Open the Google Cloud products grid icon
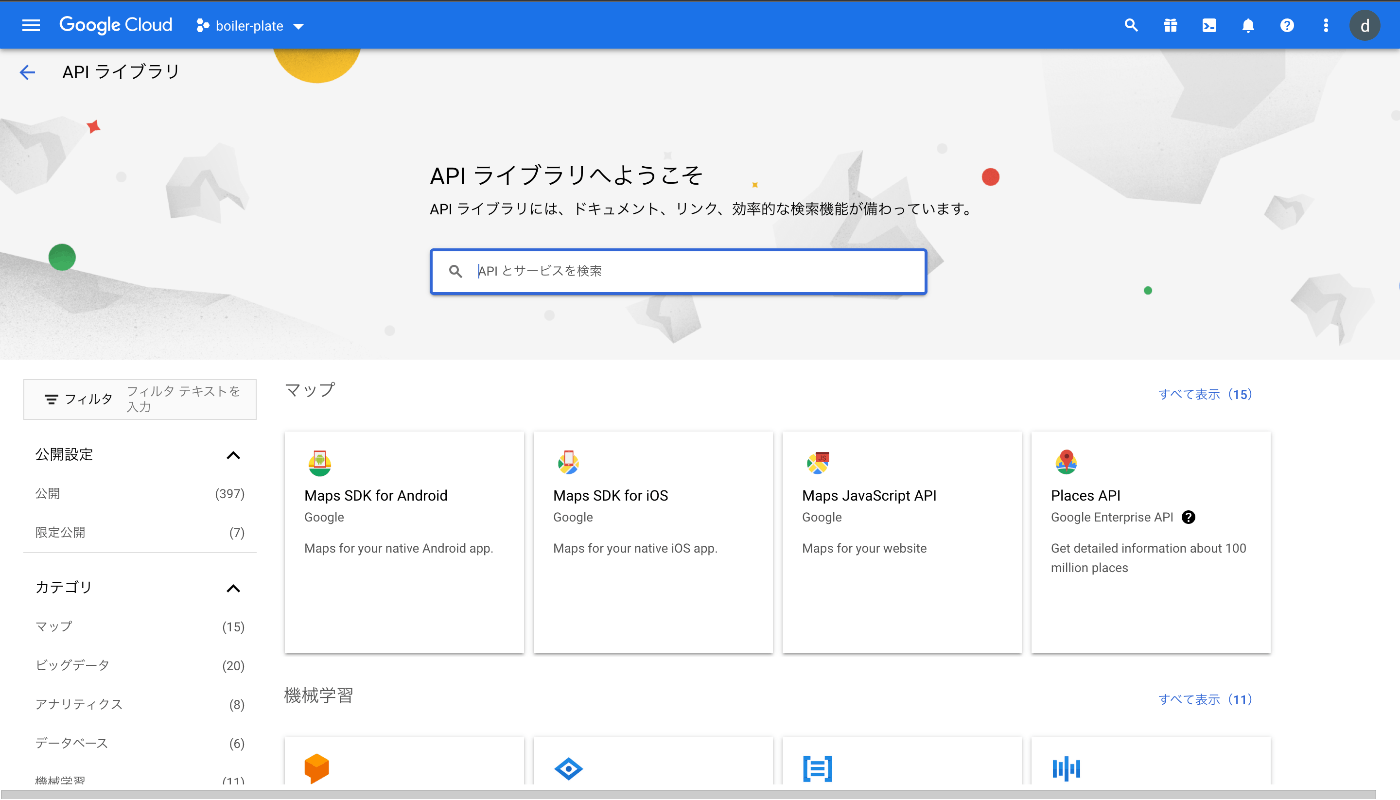 (x=1170, y=25)
